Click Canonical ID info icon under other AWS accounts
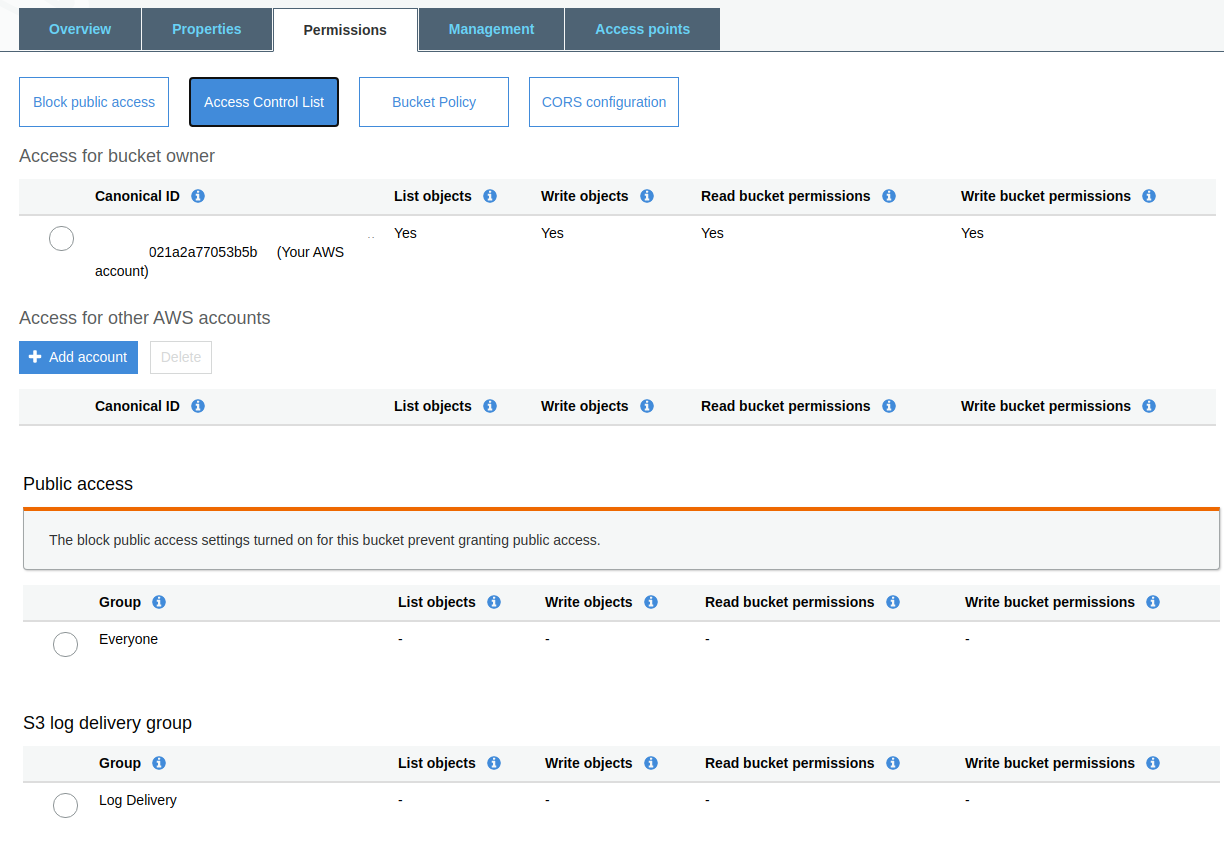The height and width of the screenshot is (842, 1226). coord(197,406)
